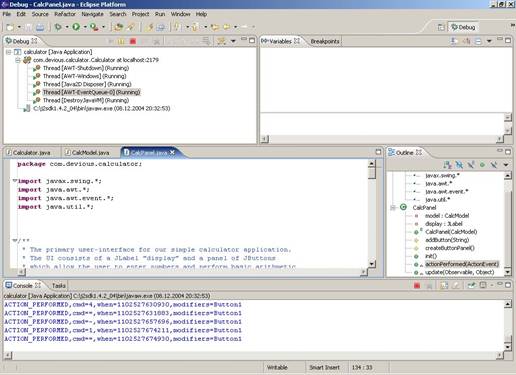
Task: Select createButtonPanel() in Outline
Action: (450, 248)
